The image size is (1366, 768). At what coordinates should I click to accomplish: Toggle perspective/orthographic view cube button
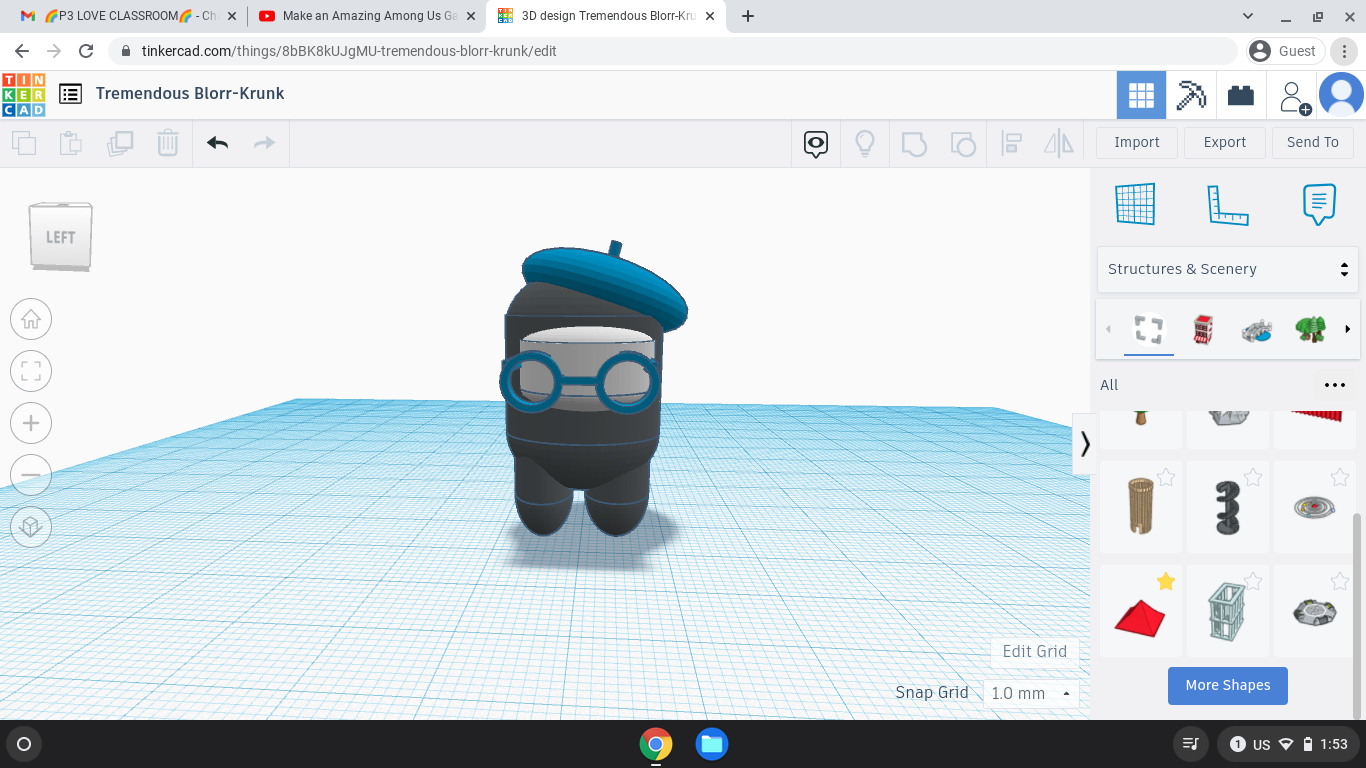[x=31, y=526]
